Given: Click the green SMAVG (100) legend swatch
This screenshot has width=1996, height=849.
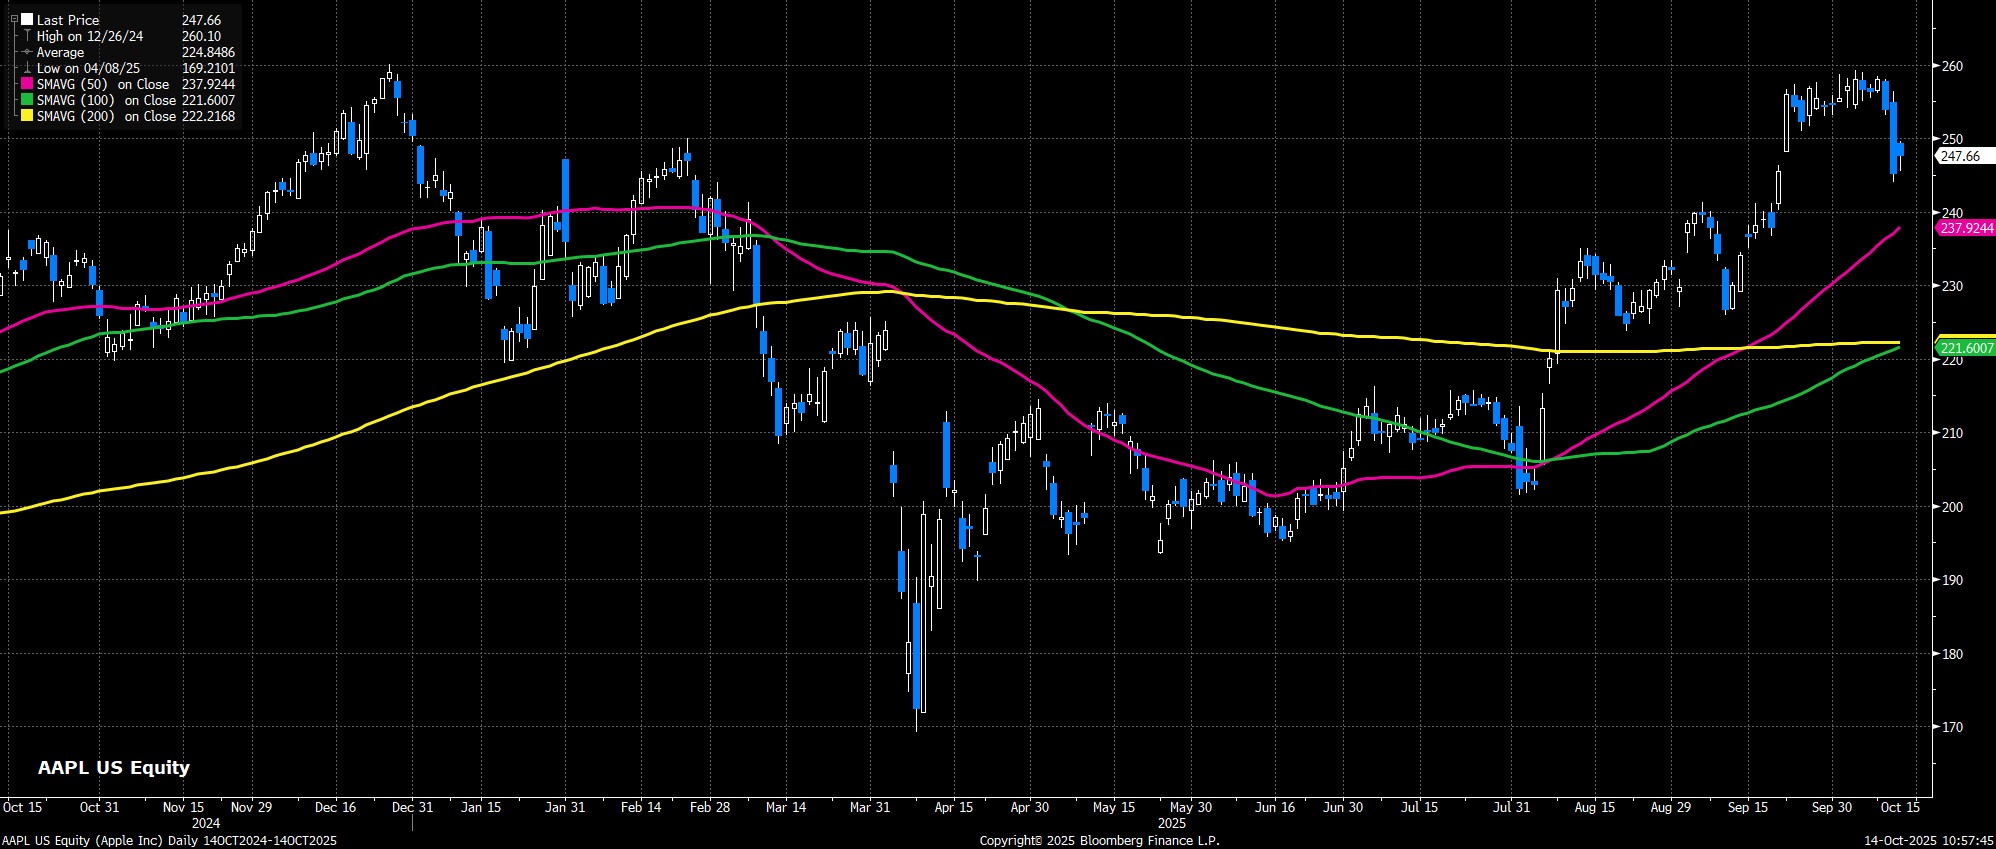Looking at the screenshot, I should (27, 101).
